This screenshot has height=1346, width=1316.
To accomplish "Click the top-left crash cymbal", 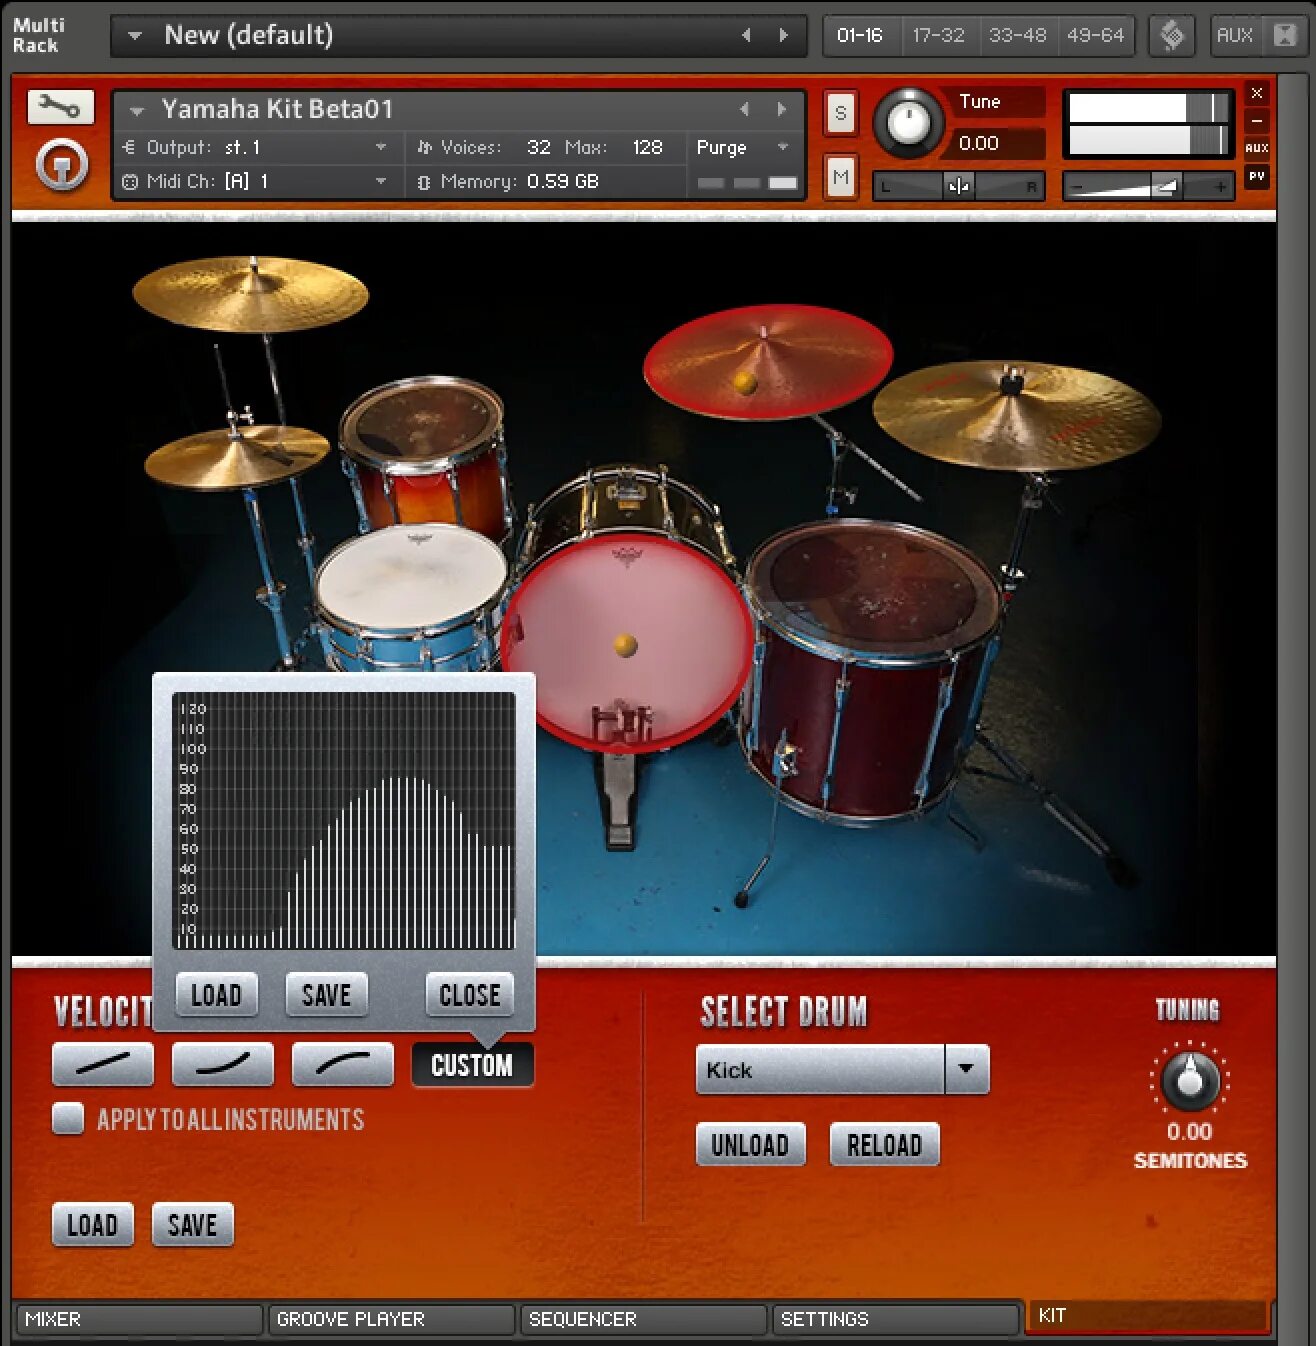I will click(x=250, y=294).
